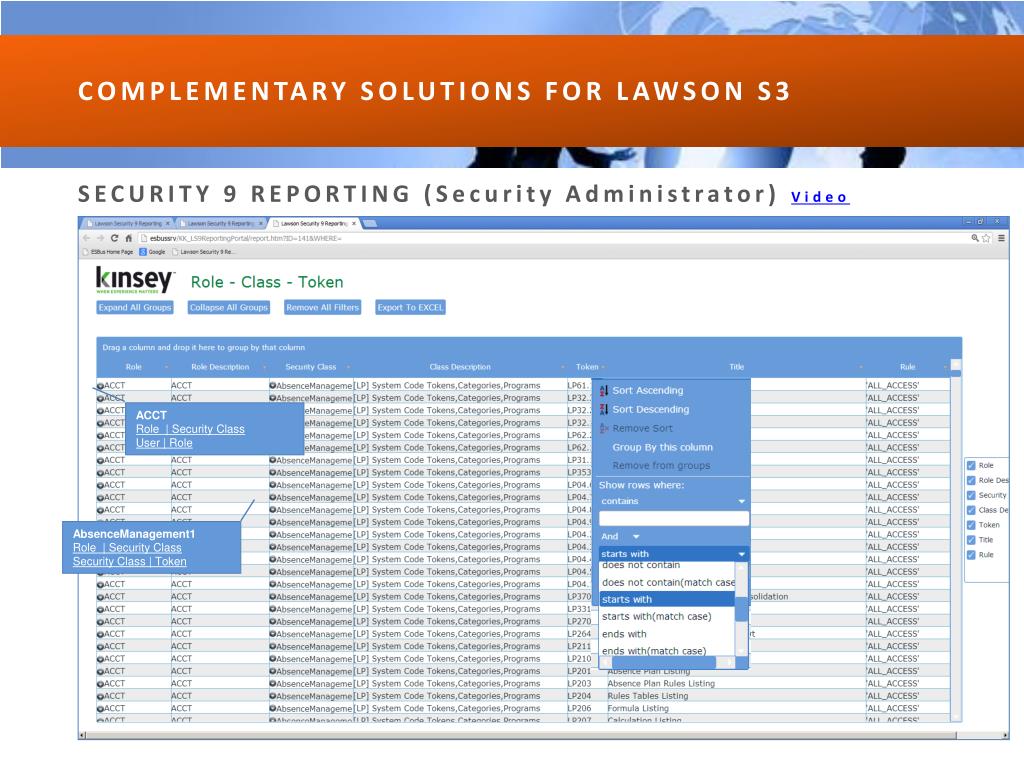
Task: Click the Kinsey logo
Action: tap(135, 280)
